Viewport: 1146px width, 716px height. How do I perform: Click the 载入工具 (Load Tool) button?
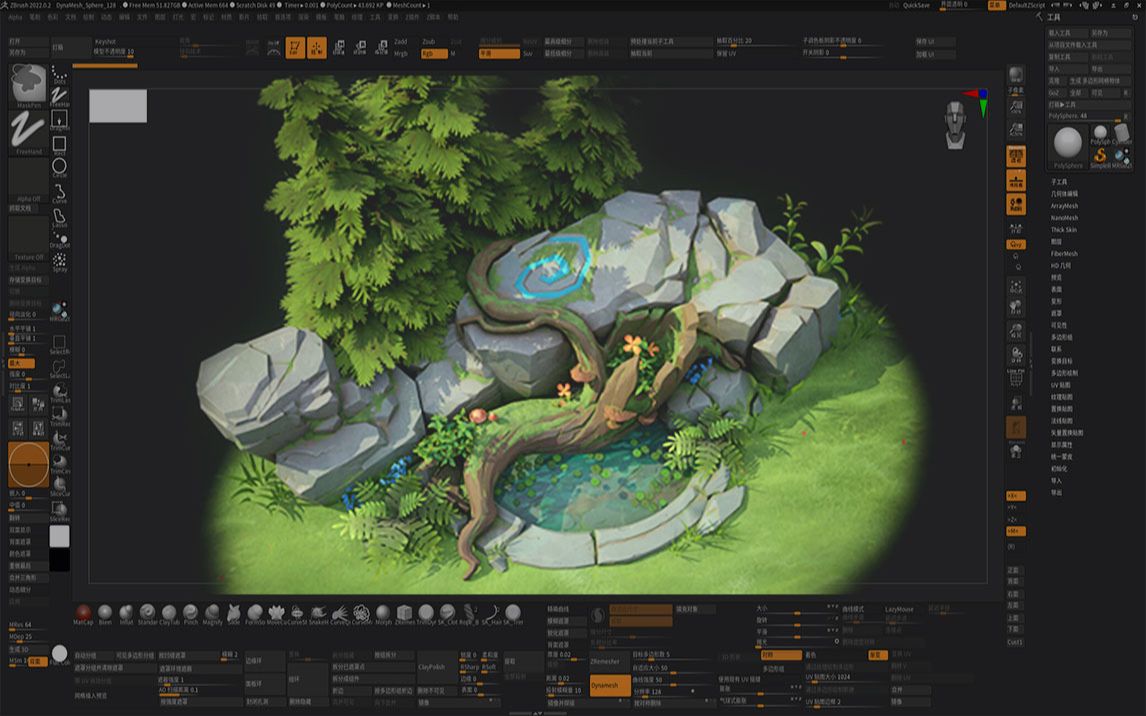1067,33
